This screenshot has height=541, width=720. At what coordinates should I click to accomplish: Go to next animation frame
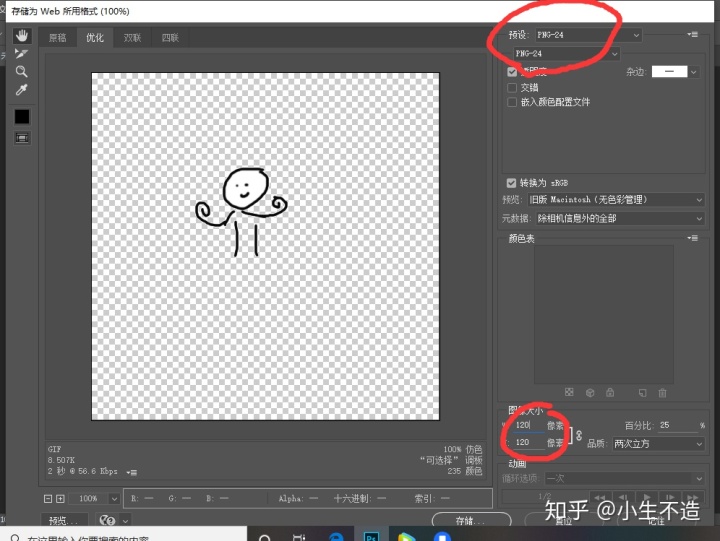[670, 497]
